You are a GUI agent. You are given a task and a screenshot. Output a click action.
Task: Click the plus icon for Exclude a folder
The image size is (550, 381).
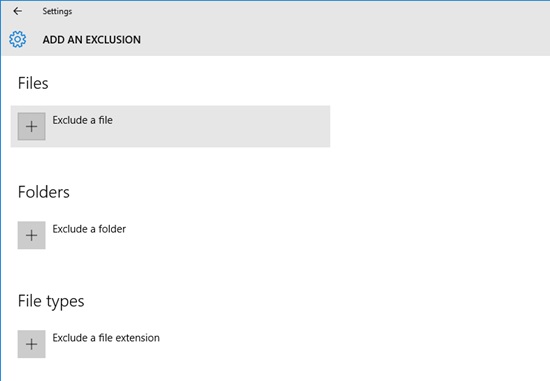point(32,235)
